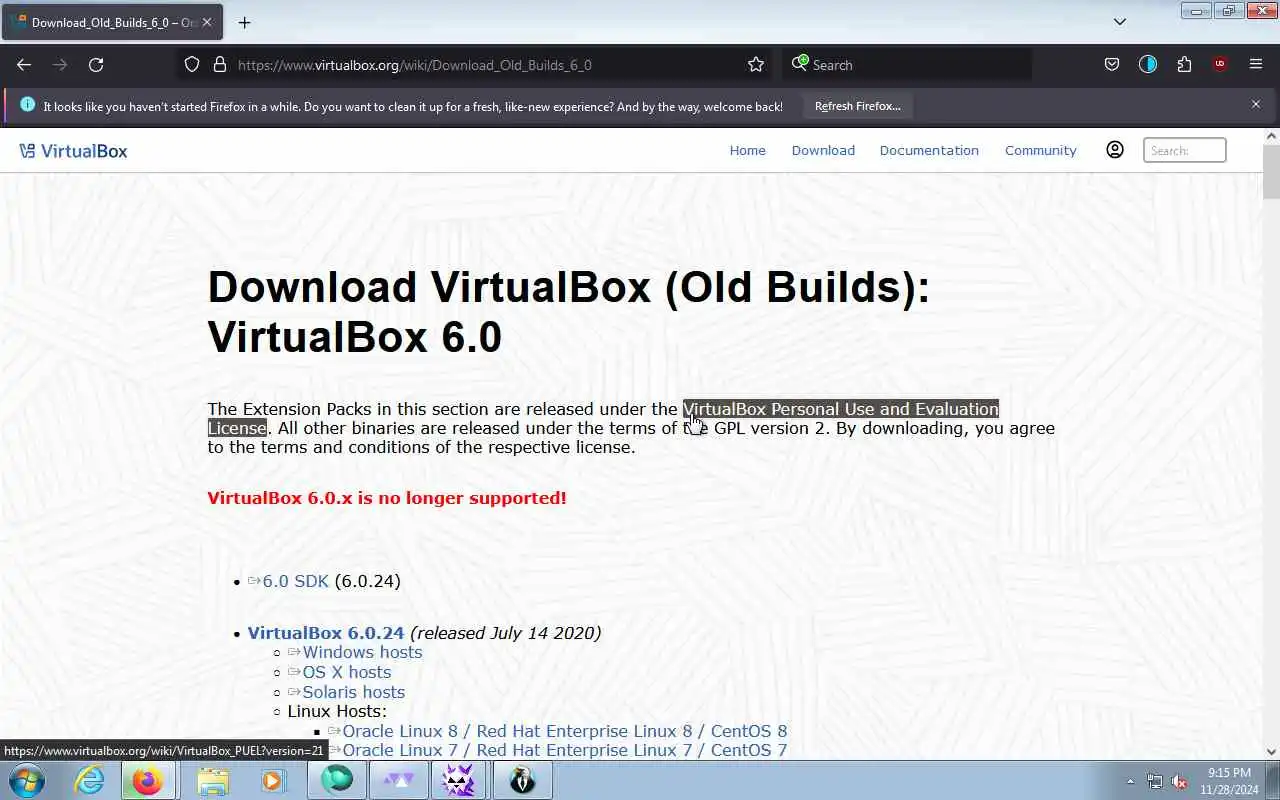
Task: Open the Extensions puzzle icon
Action: pyautogui.click(x=1184, y=64)
